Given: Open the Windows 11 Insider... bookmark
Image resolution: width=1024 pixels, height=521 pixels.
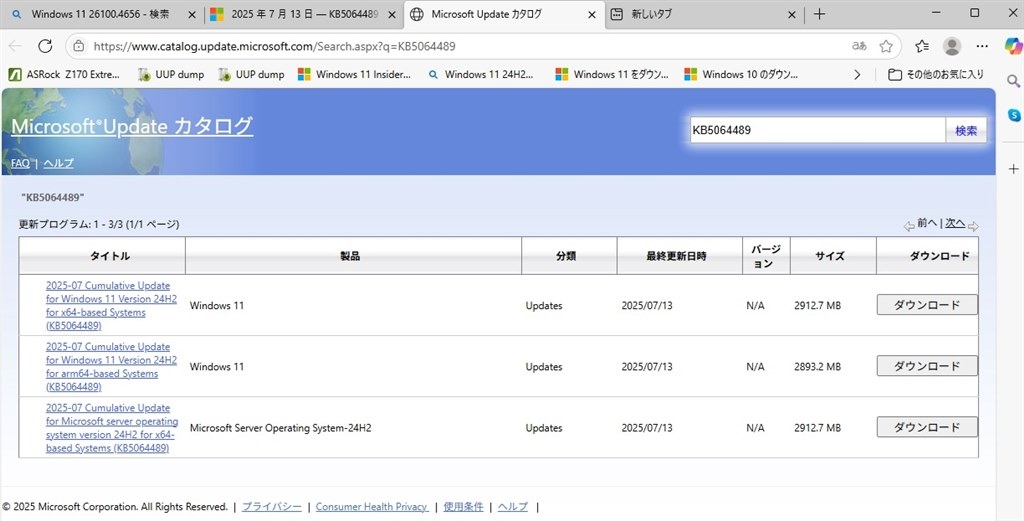Looking at the screenshot, I should [x=355, y=74].
